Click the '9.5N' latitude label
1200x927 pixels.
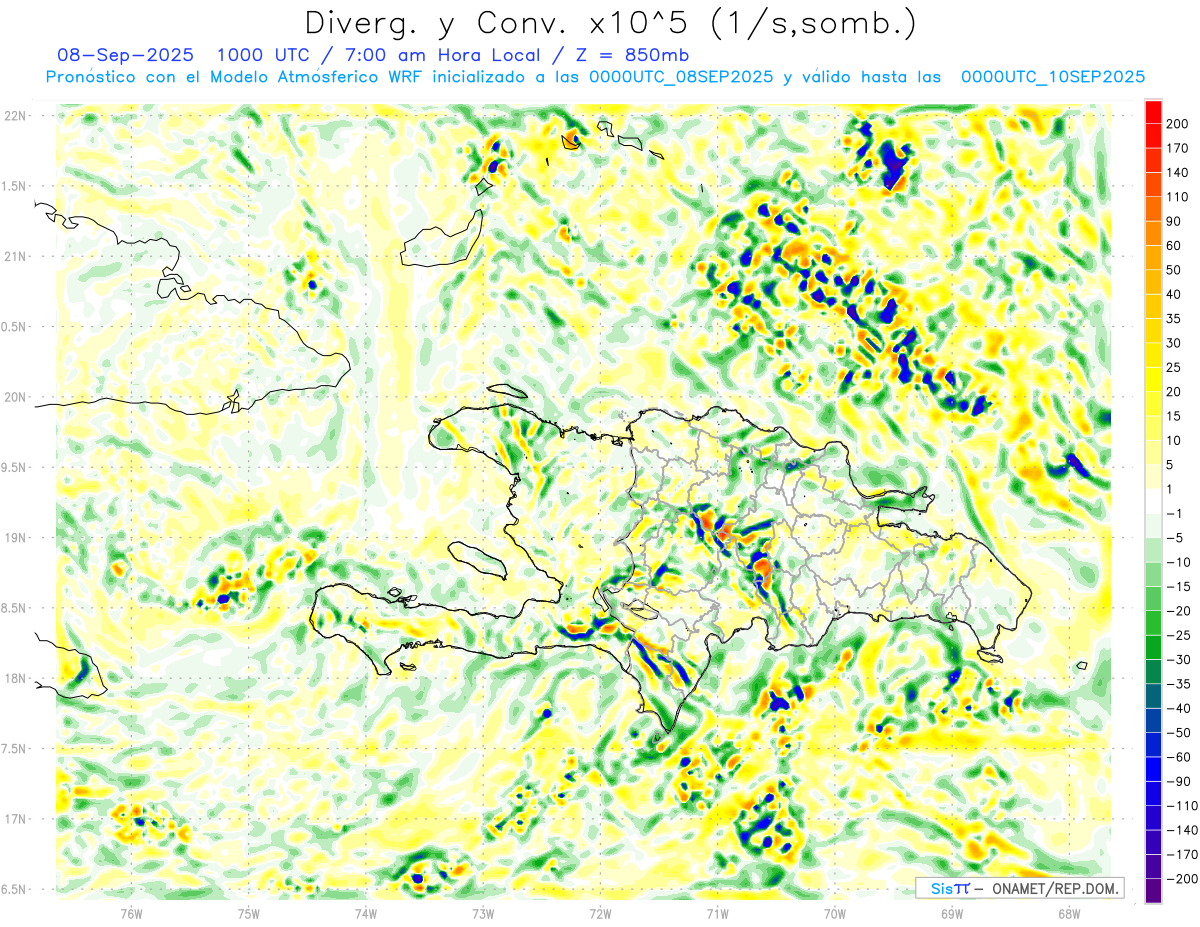point(15,468)
